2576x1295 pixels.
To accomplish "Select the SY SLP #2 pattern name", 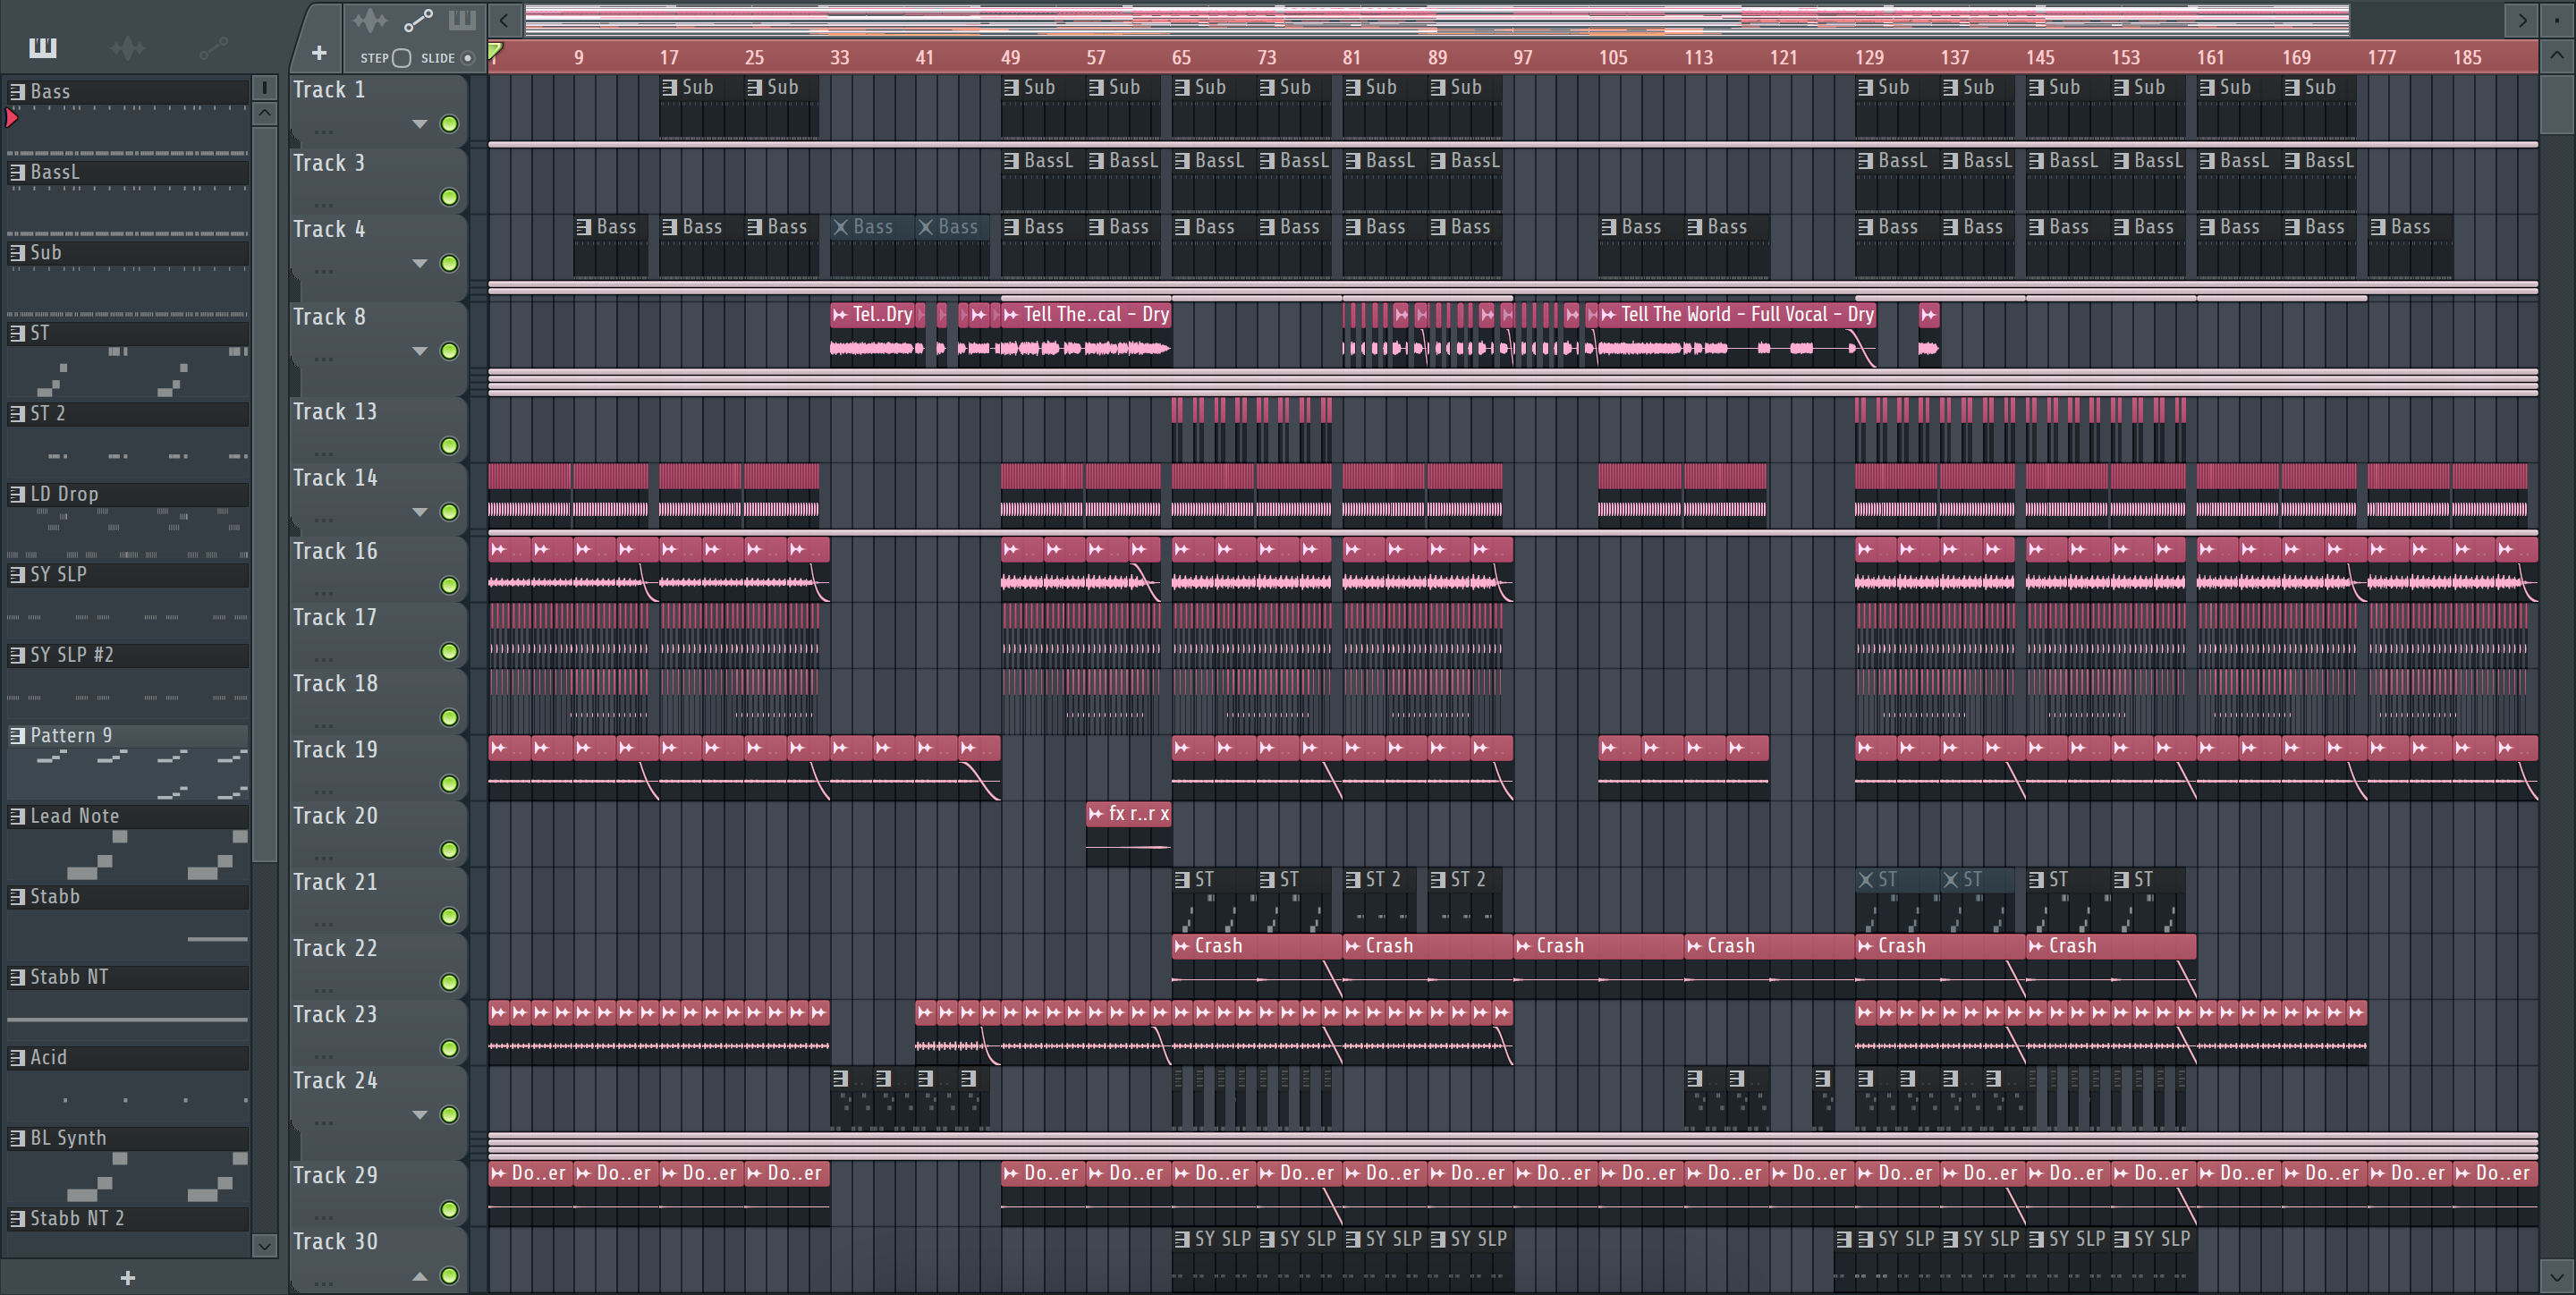I will [72, 655].
